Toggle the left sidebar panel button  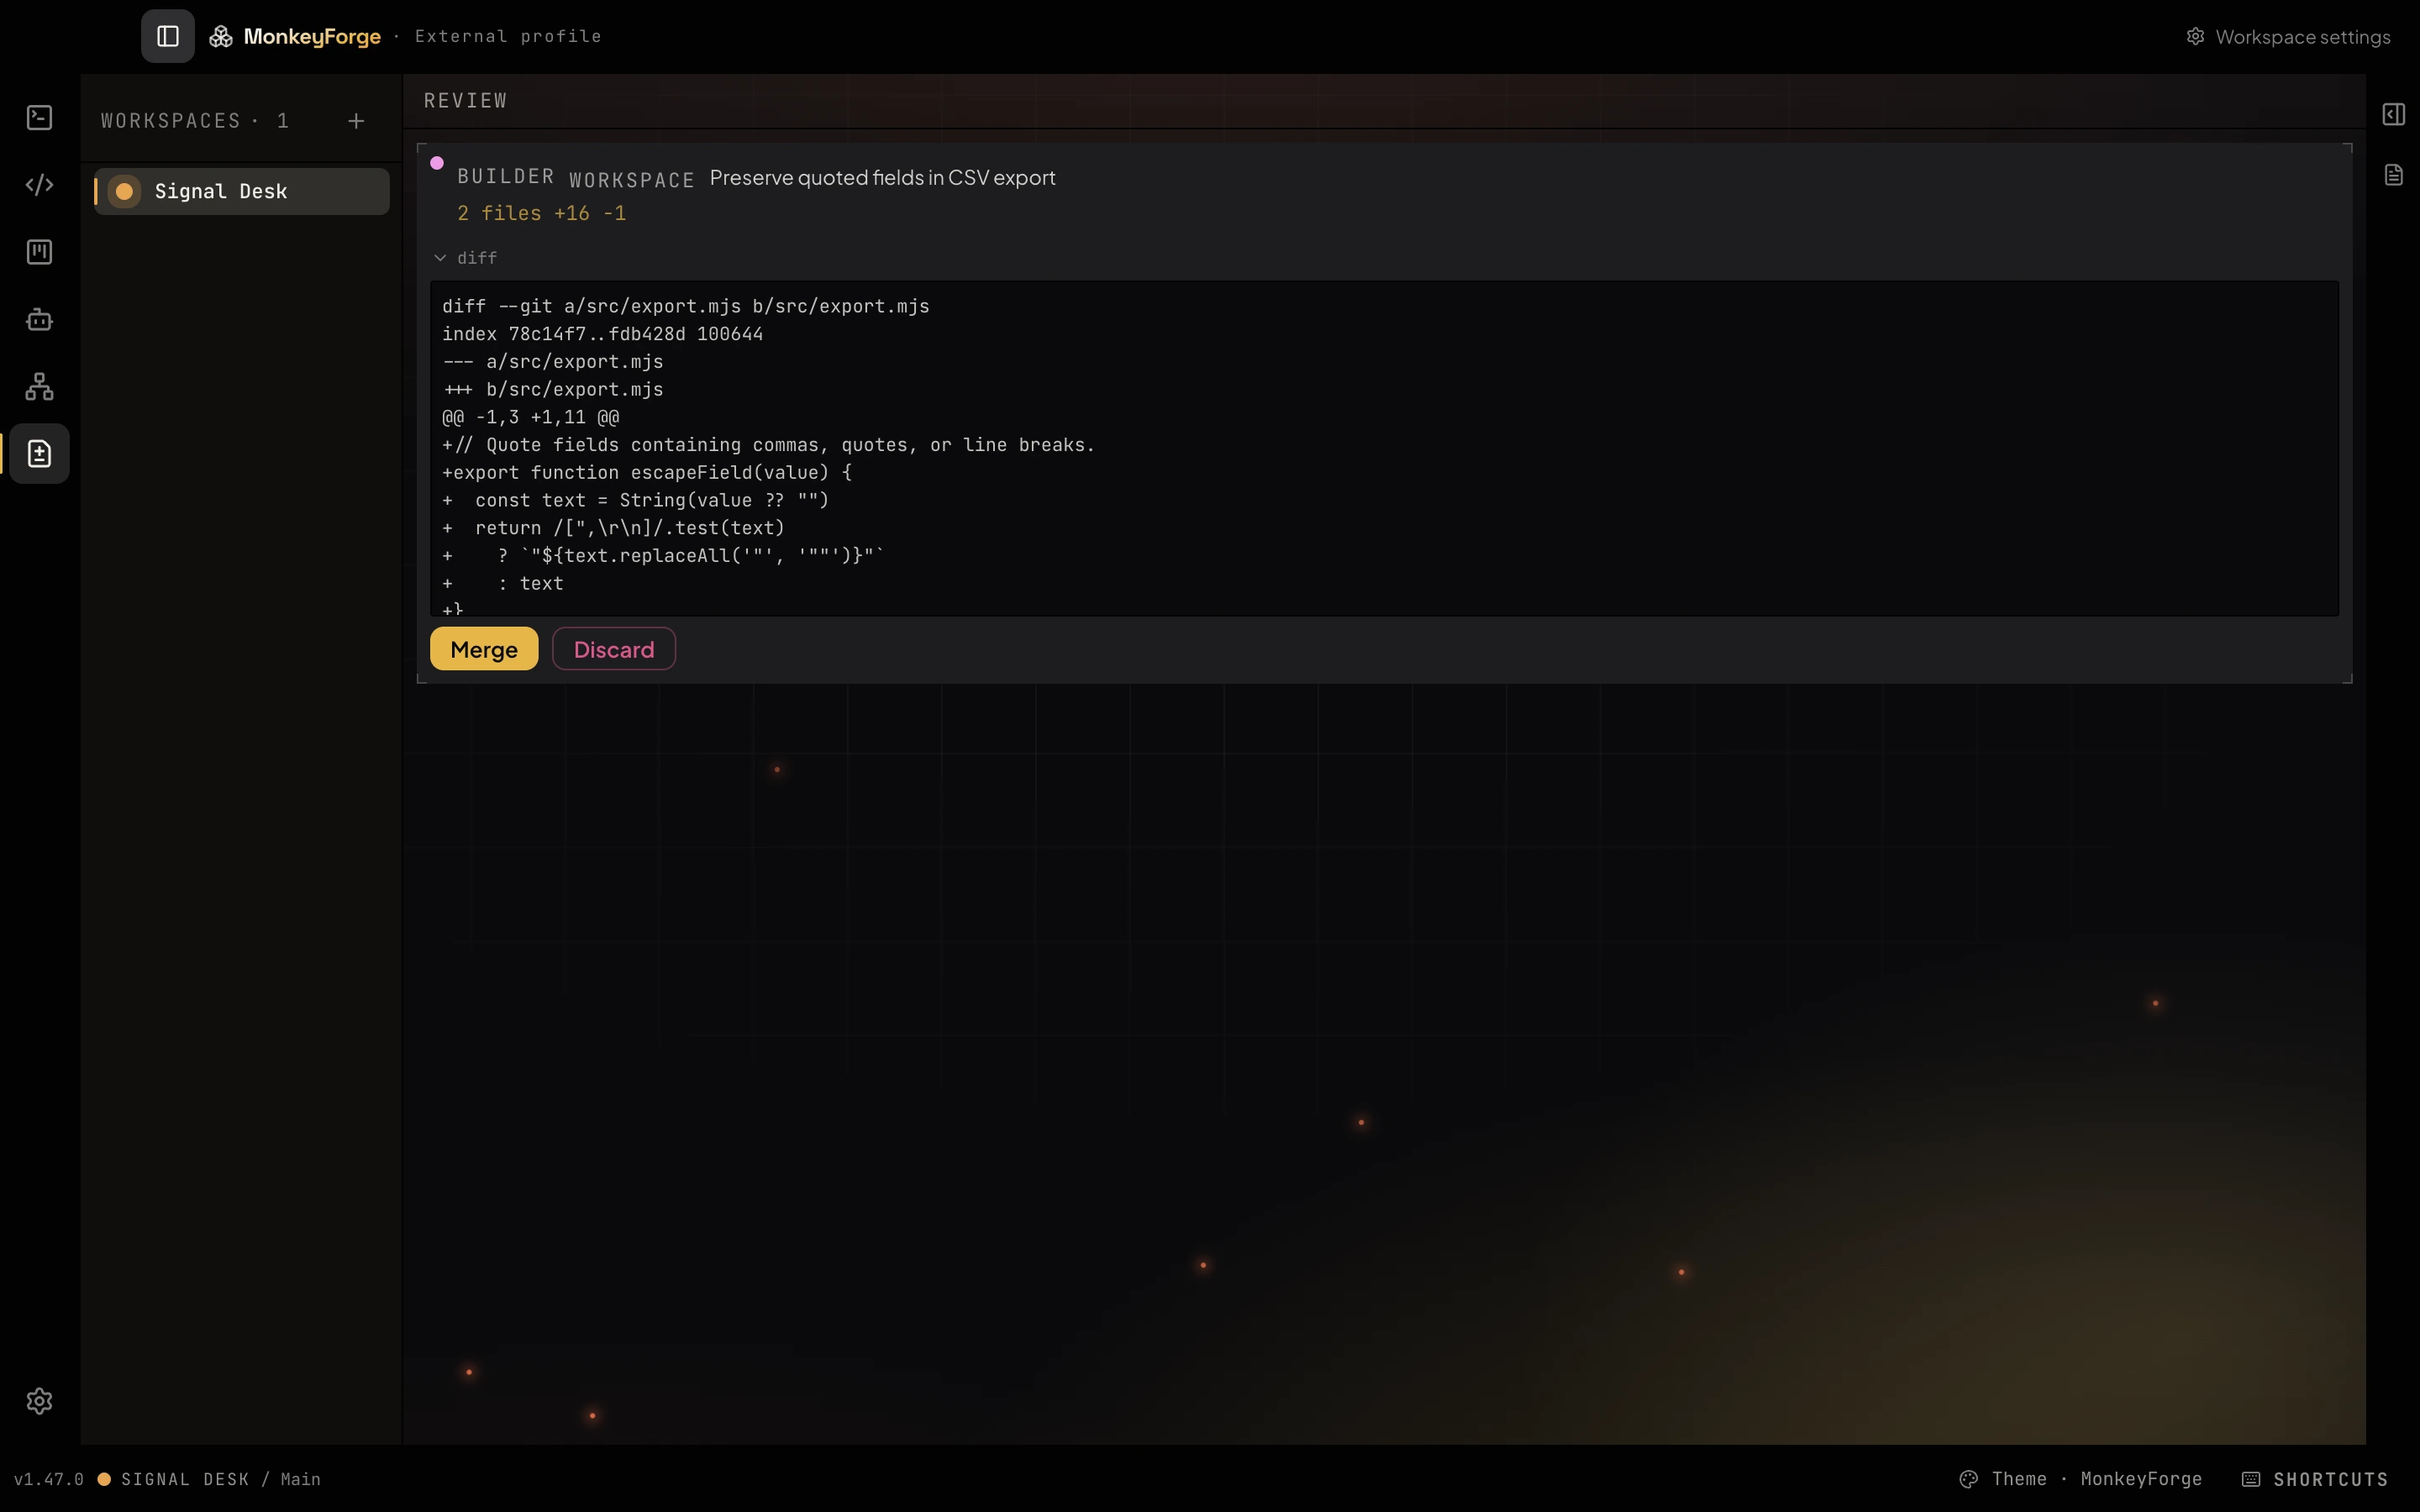[168, 36]
